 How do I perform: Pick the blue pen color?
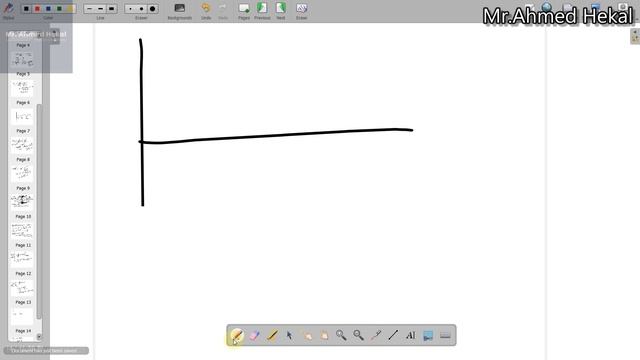pyautogui.click(x=48, y=9)
